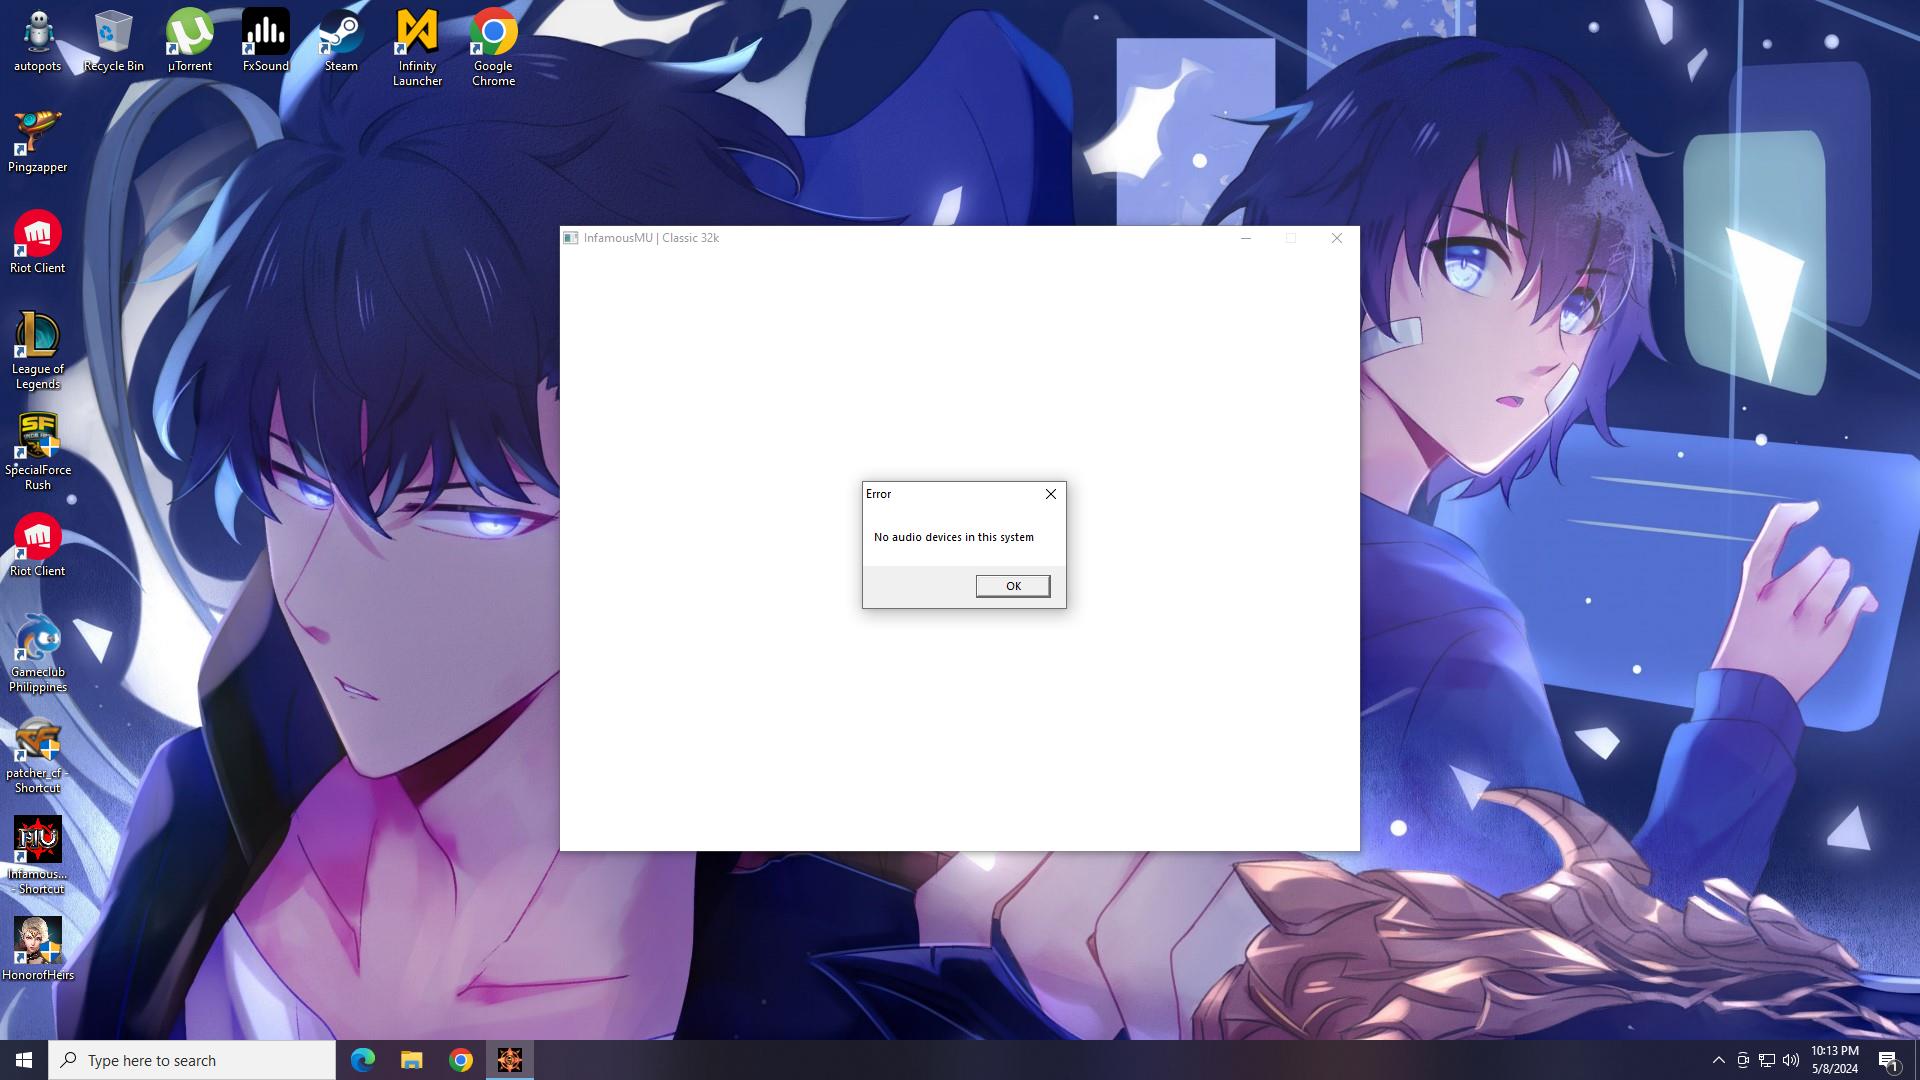The image size is (1920, 1080).
Task: Click OK in the Error dialog
Action: click(1013, 586)
